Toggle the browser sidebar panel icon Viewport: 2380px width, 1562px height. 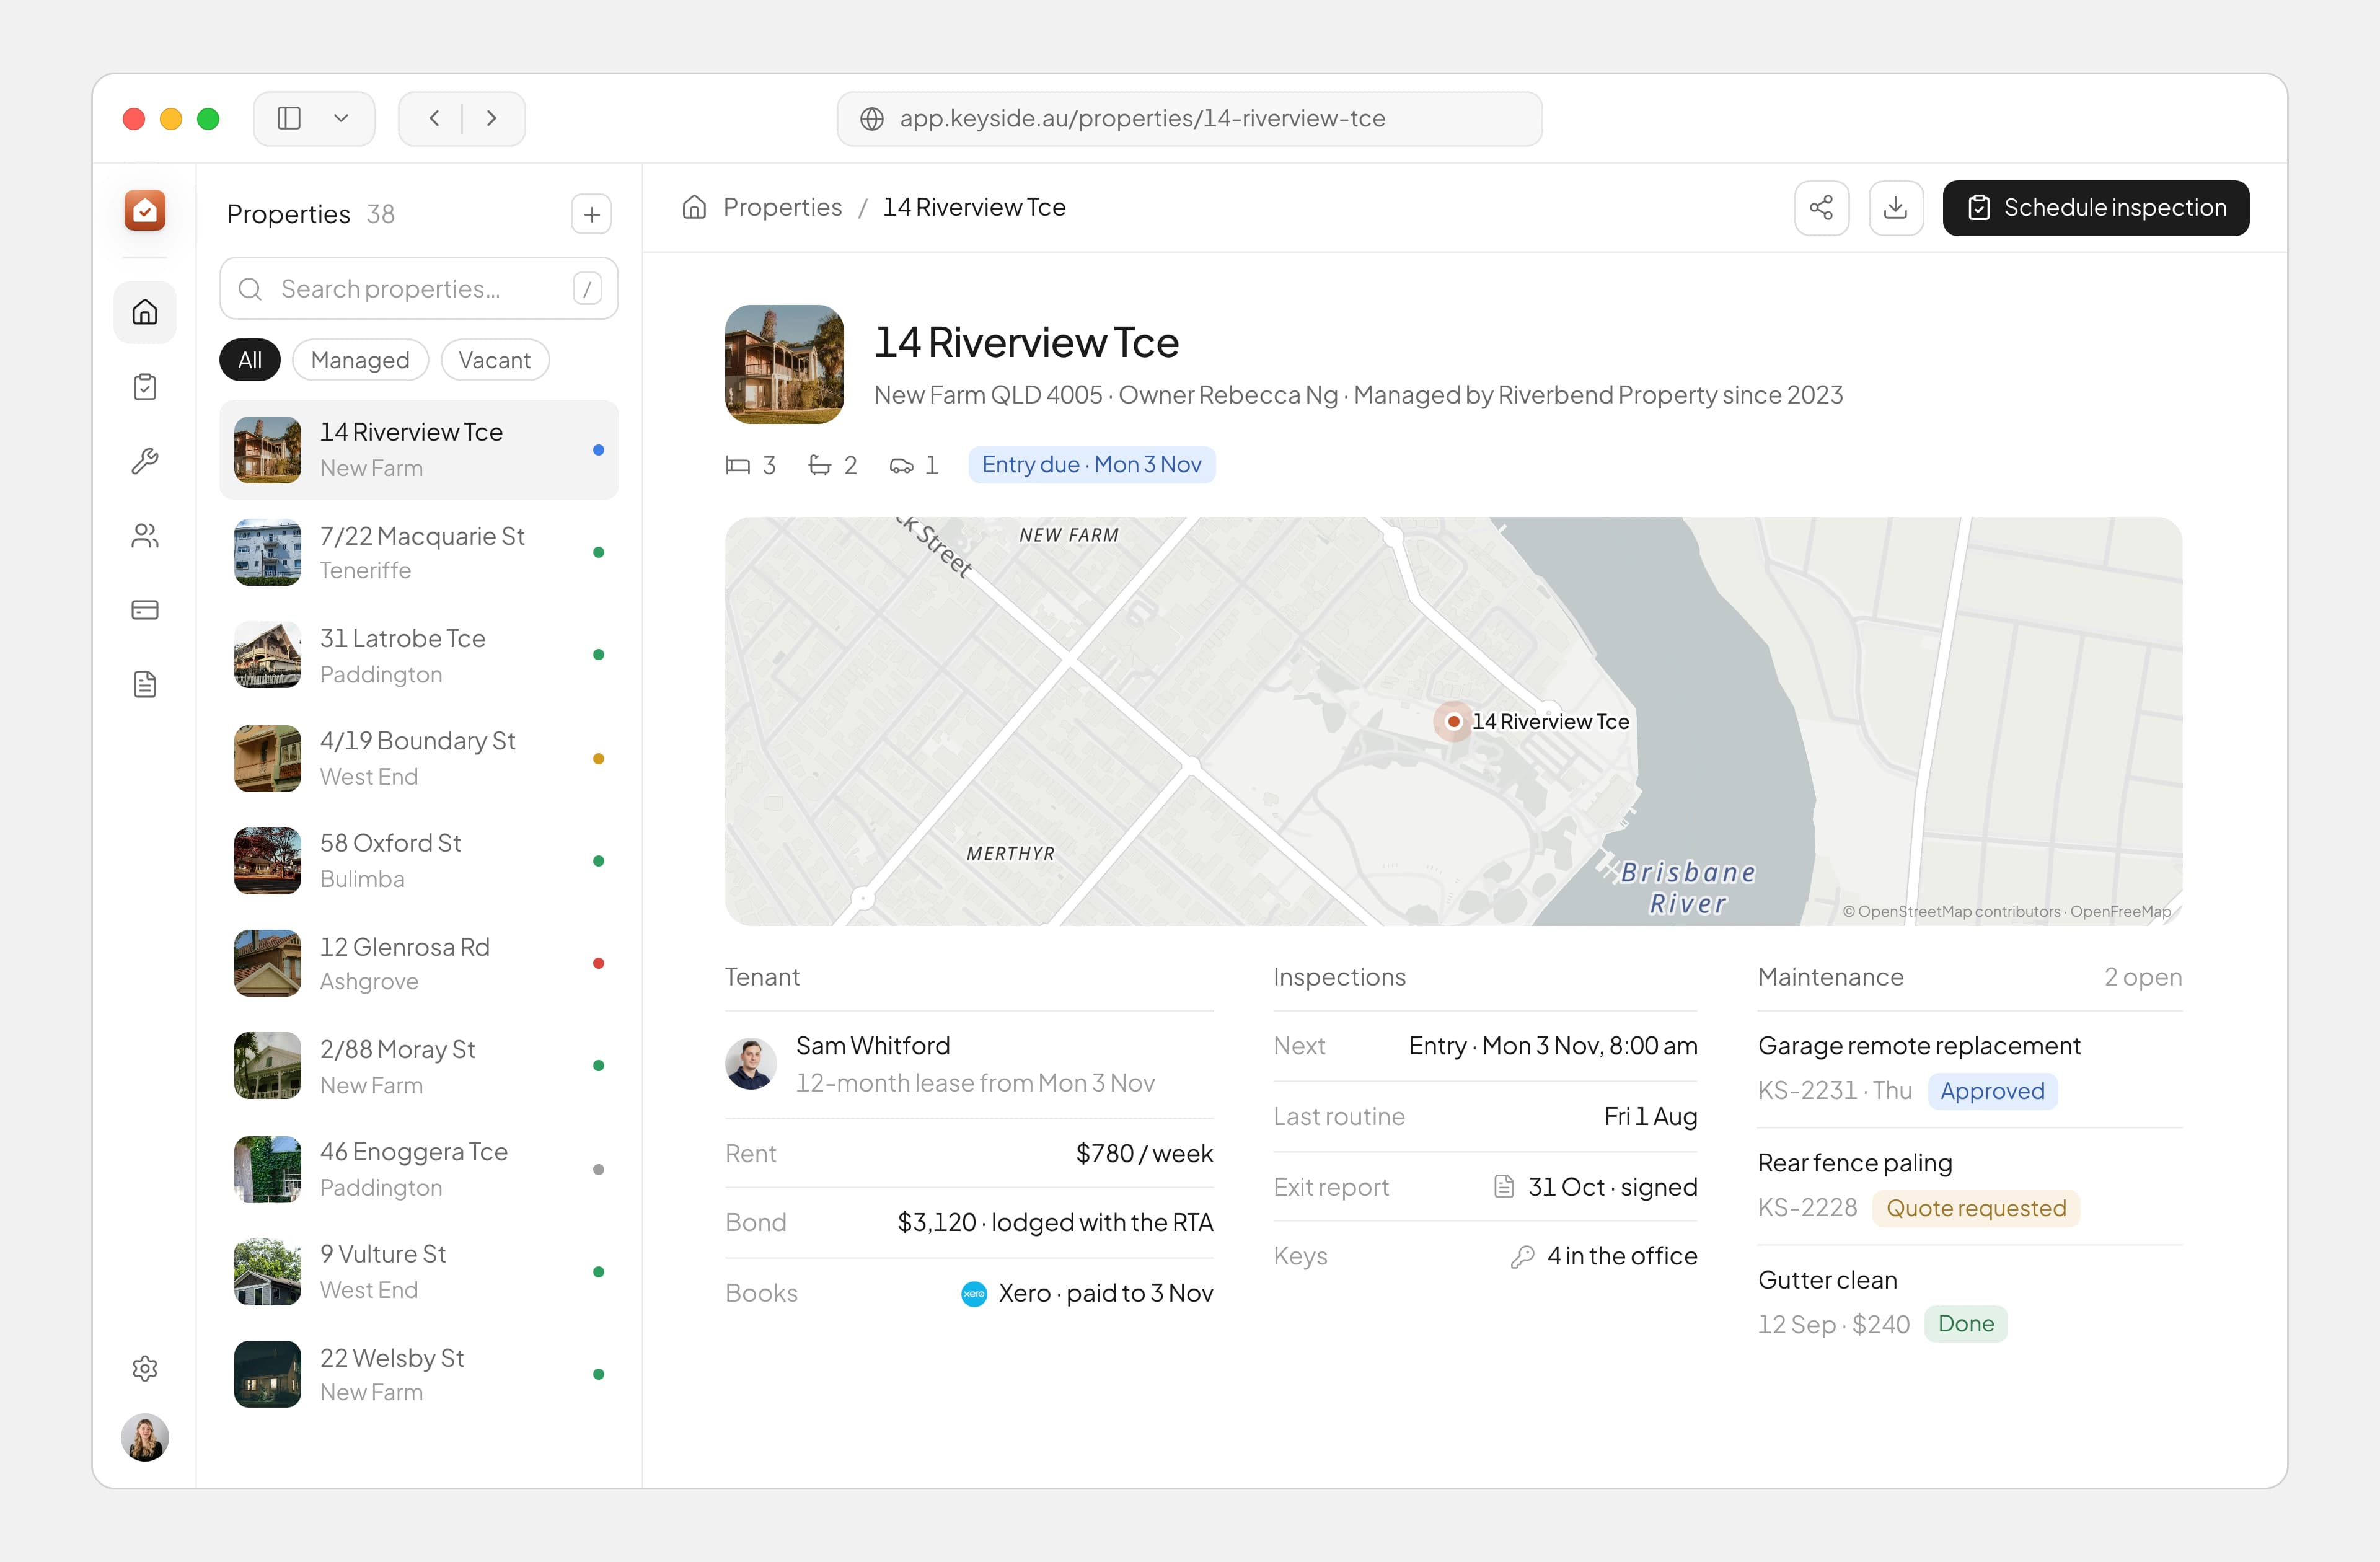point(289,119)
